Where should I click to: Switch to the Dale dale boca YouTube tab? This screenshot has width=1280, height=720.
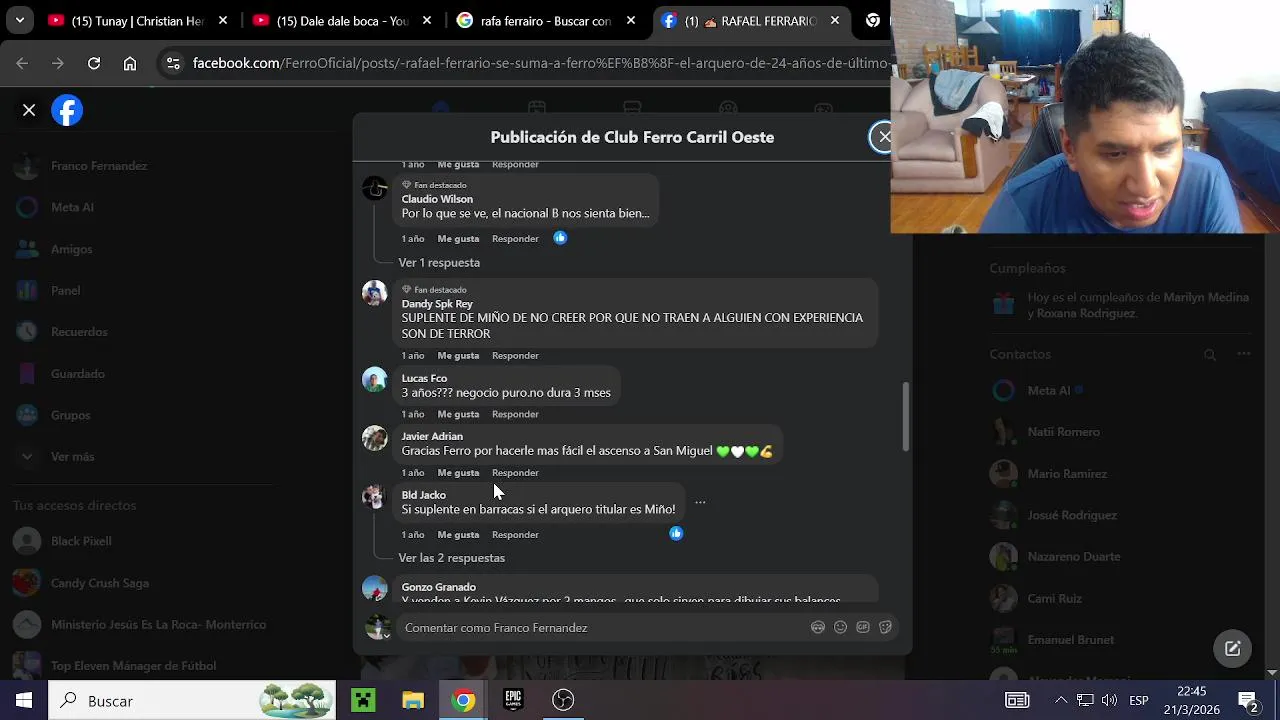point(342,20)
